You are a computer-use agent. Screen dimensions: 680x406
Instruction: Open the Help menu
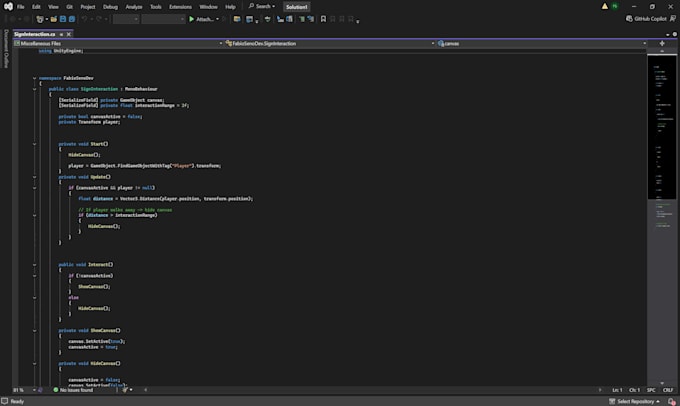(230, 7)
